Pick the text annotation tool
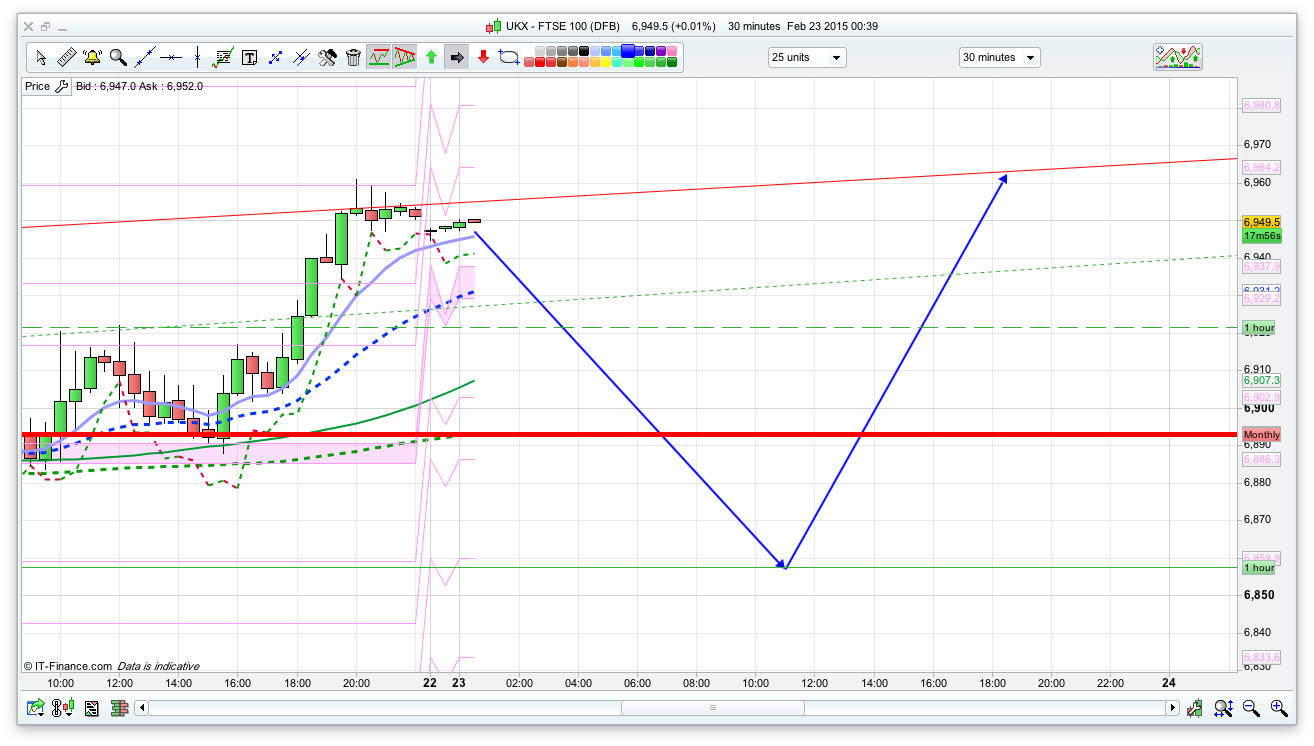Screen dimensions: 1314x746 tap(249, 57)
